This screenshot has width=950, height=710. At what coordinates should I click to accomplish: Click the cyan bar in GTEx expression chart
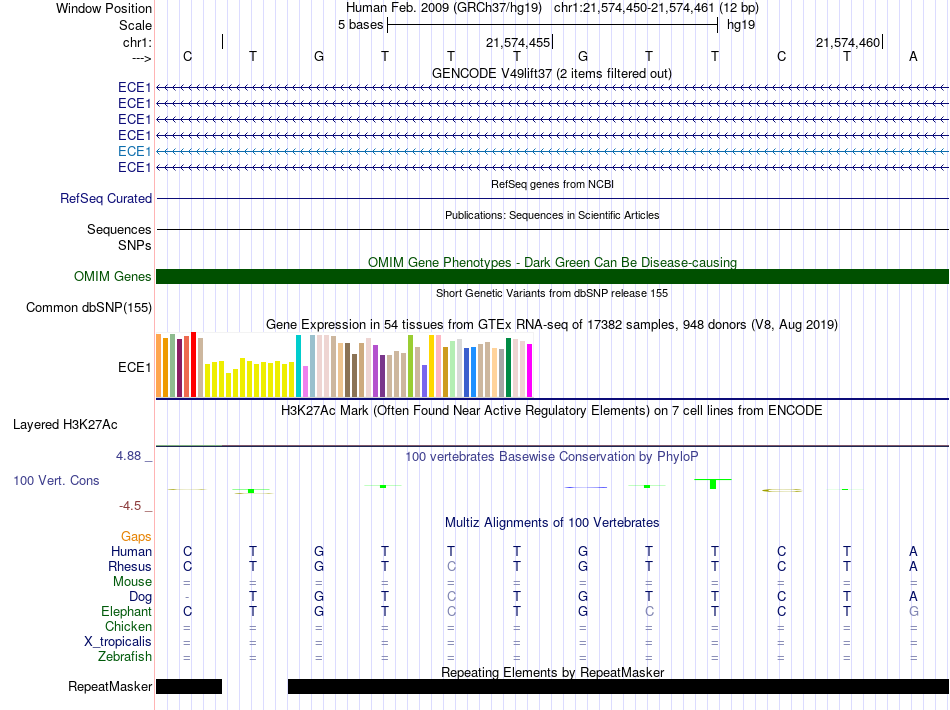(299, 366)
